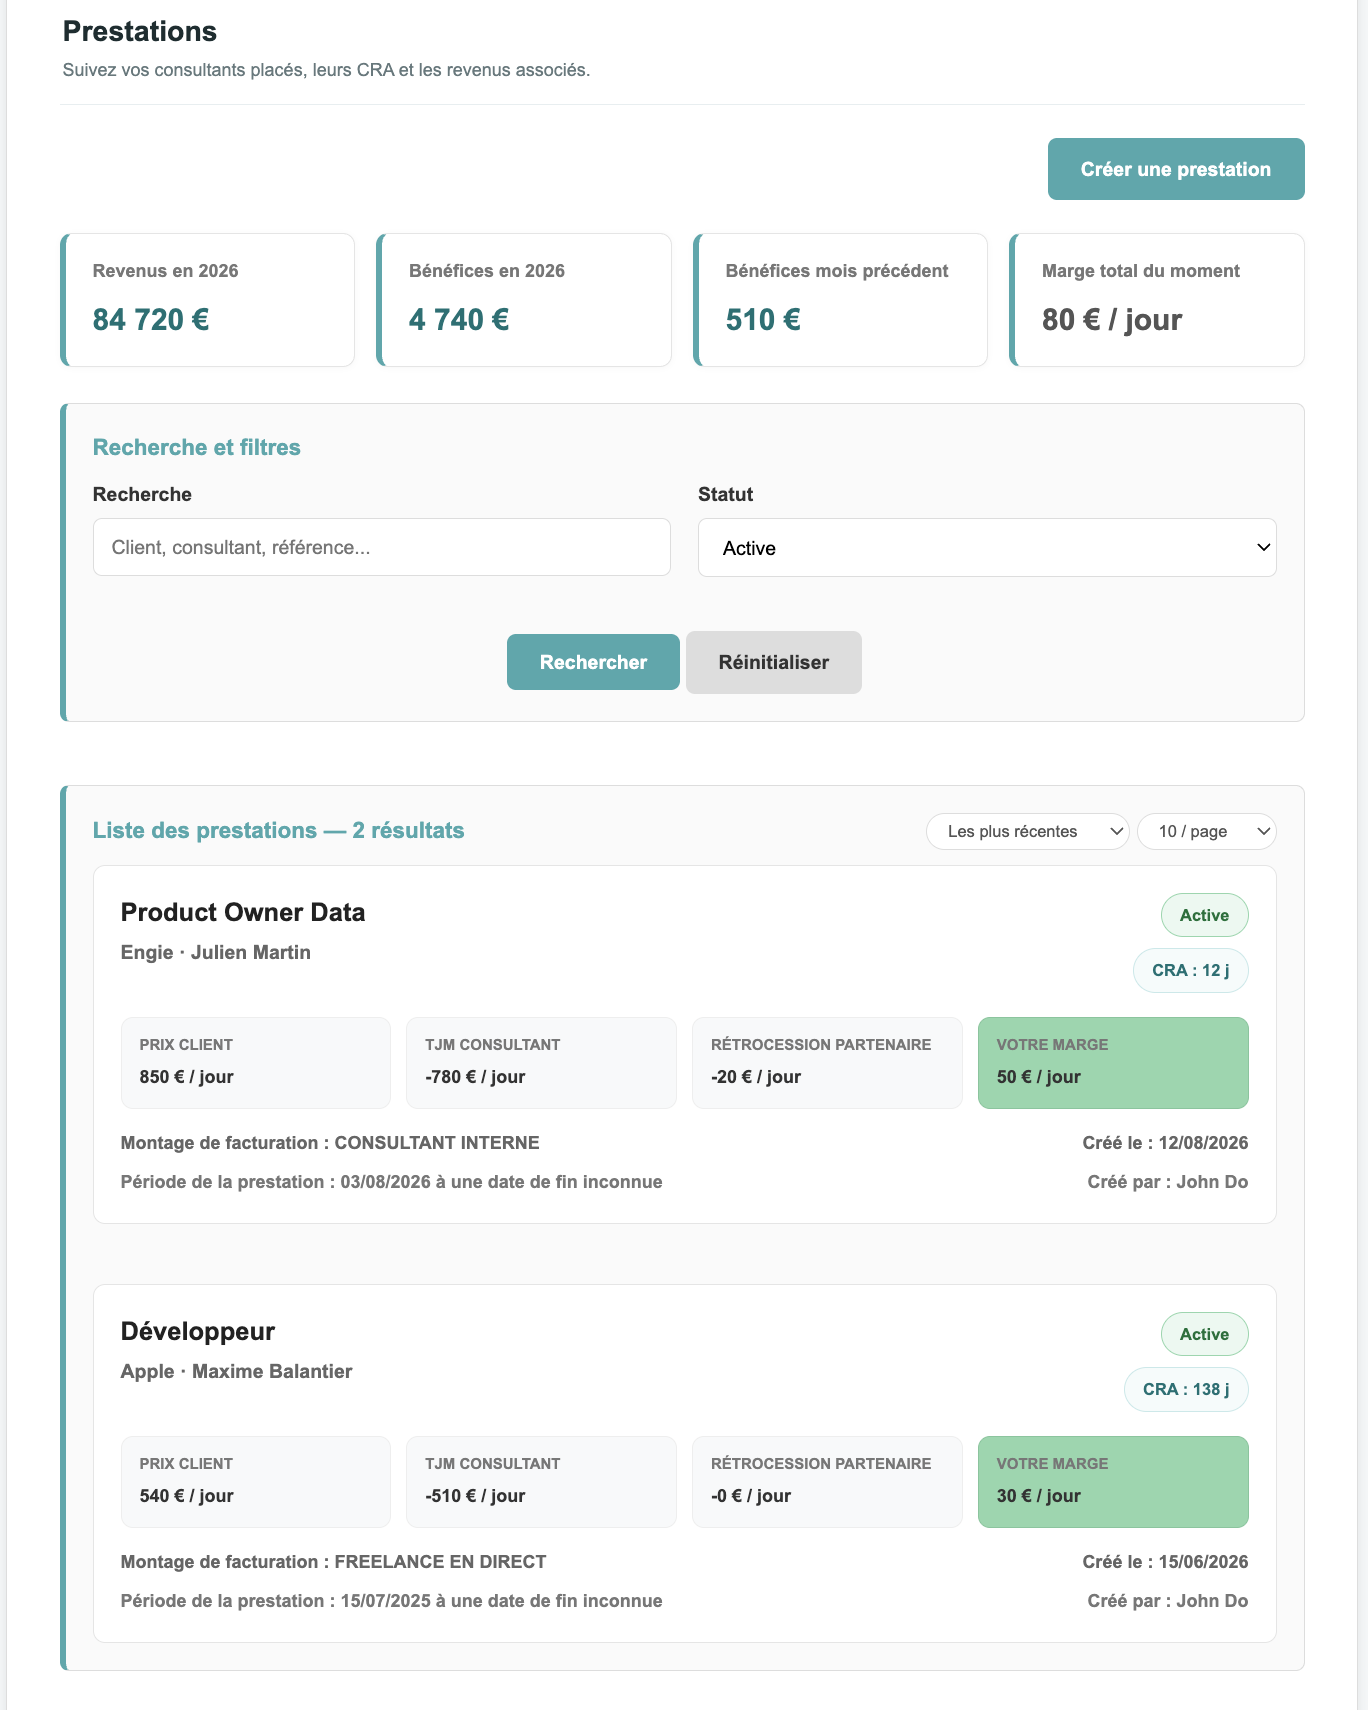The image size is (1368, 1710).
Task: Select the Revenus en 2026 card
Action: [208, 300]
